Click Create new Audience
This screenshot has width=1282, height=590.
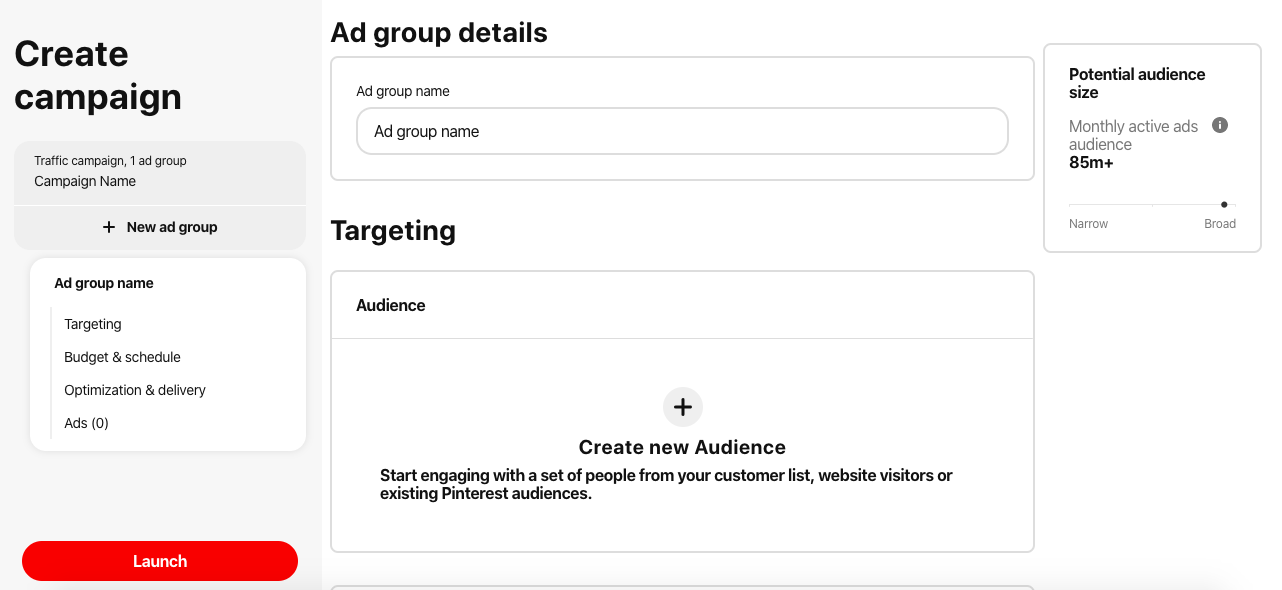pyautogui.click(x=682, y=447)
